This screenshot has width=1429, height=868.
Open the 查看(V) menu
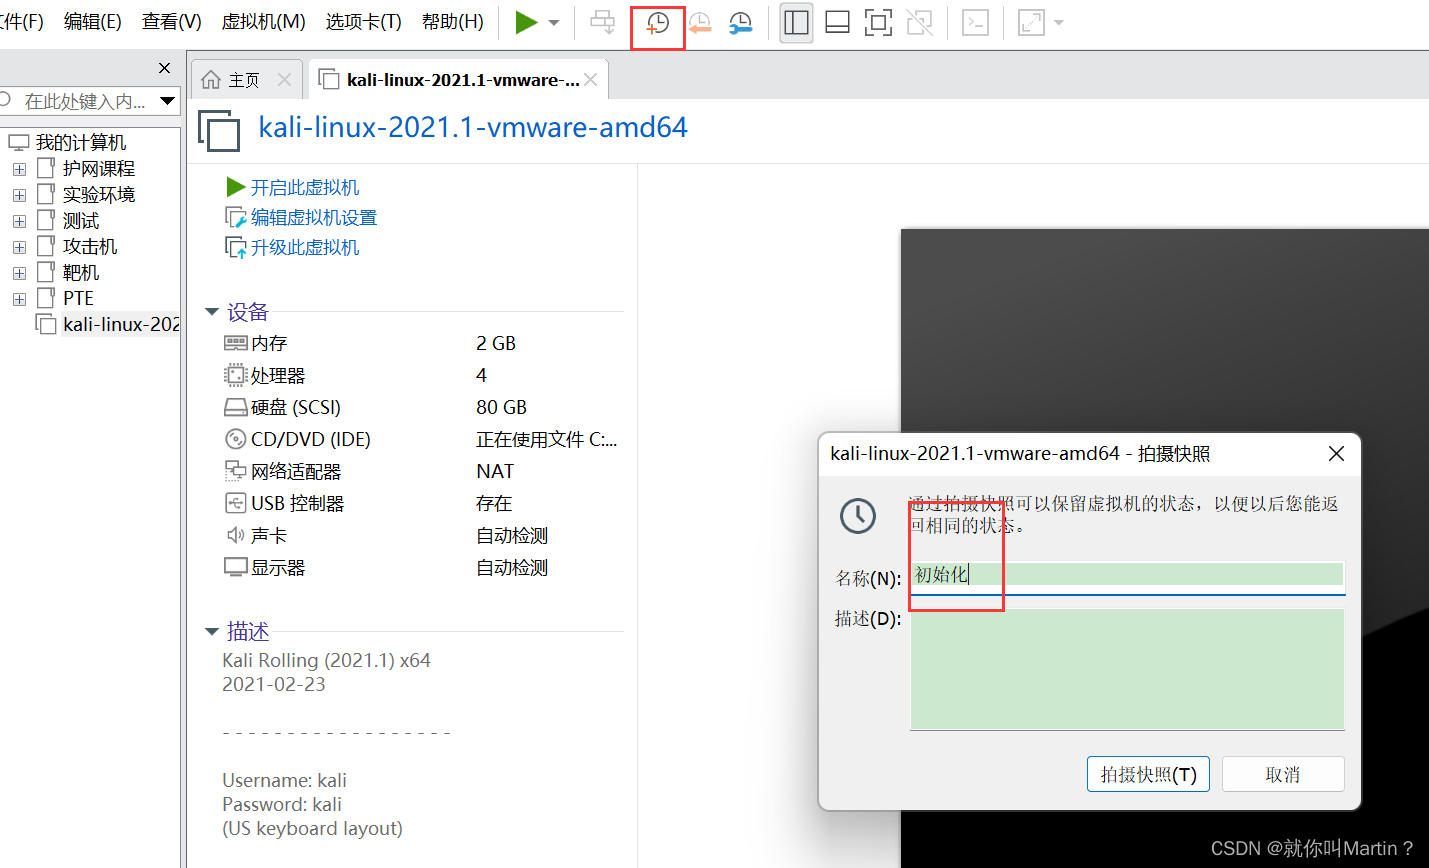[x=172, y=22]
